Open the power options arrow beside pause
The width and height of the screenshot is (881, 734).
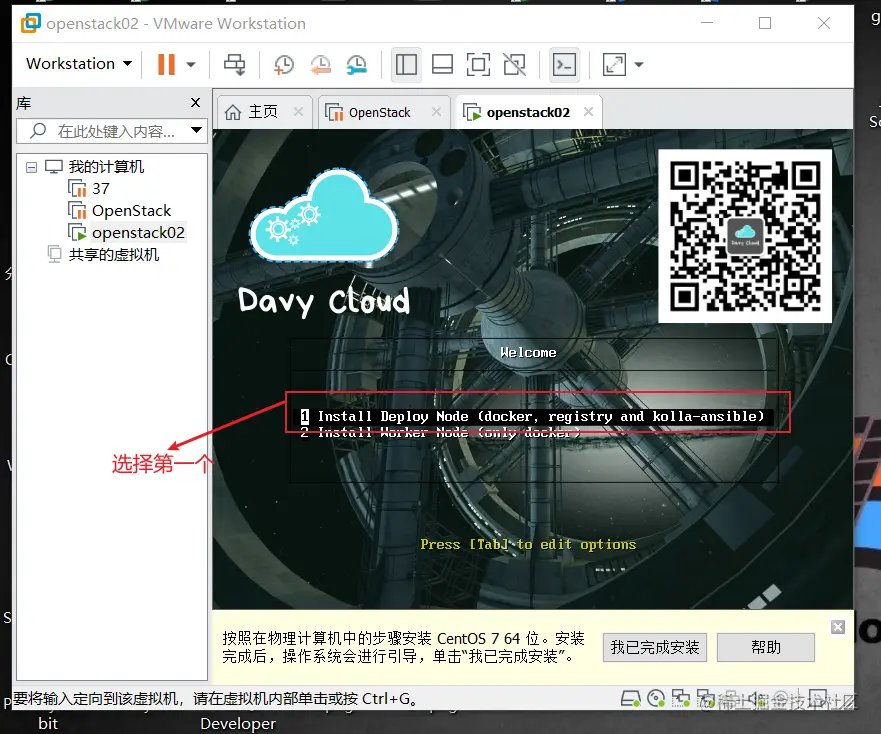coord(191,65)
